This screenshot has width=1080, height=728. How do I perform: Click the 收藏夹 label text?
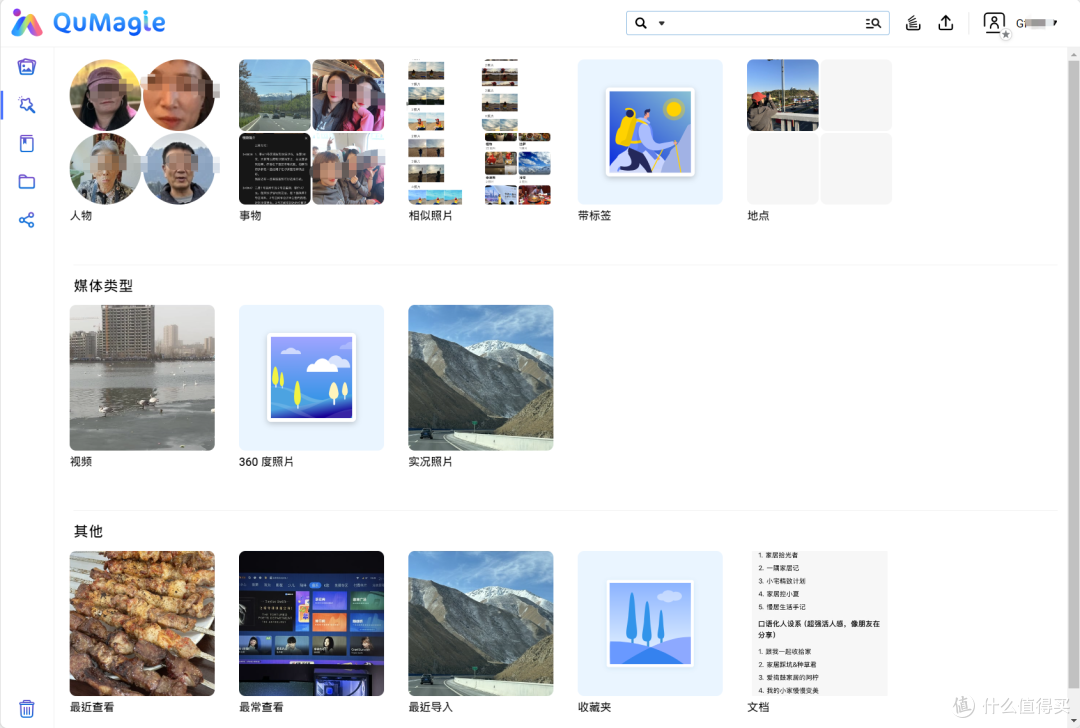[594, 707]
